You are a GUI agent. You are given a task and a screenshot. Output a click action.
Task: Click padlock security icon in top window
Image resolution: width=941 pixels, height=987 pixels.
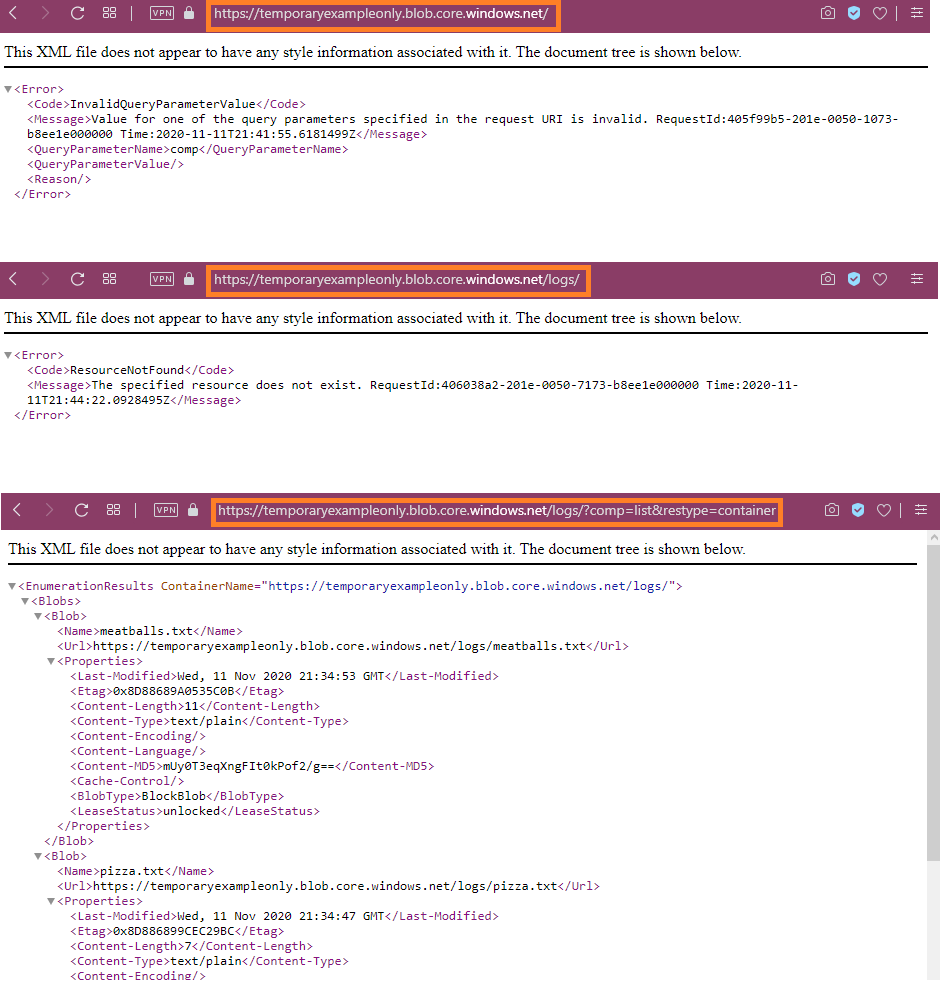point(189,13)
